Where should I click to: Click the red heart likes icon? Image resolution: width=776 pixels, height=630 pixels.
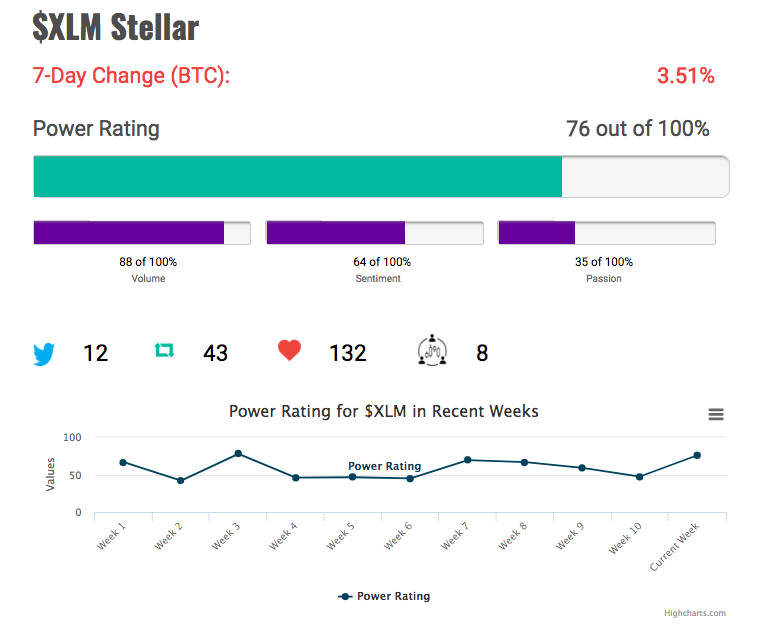point(290,350)
